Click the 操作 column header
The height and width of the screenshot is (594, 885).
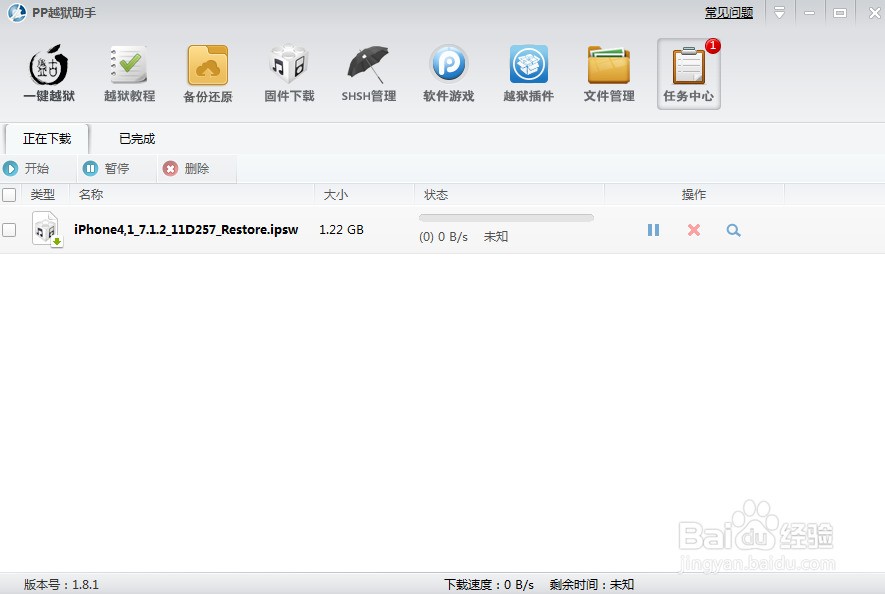[694, 195]
